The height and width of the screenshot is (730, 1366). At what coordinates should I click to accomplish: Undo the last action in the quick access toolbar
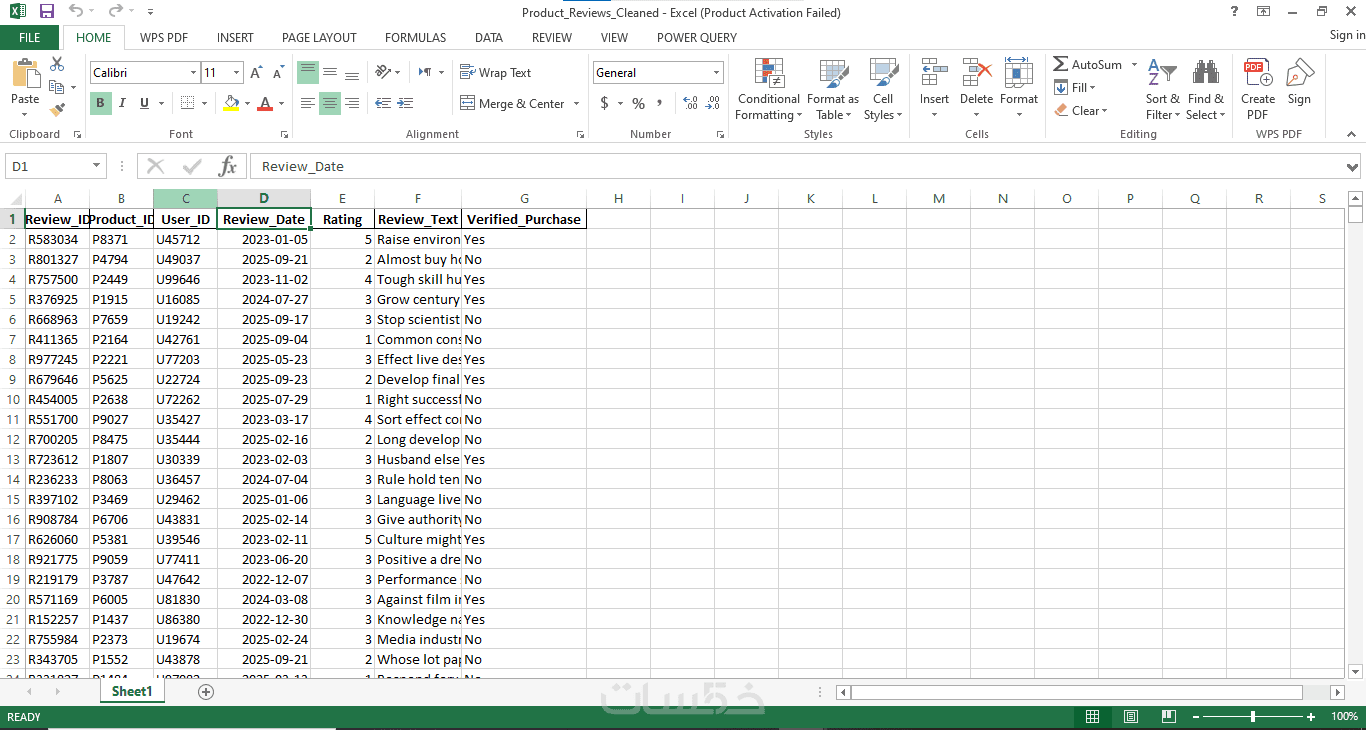76,11
